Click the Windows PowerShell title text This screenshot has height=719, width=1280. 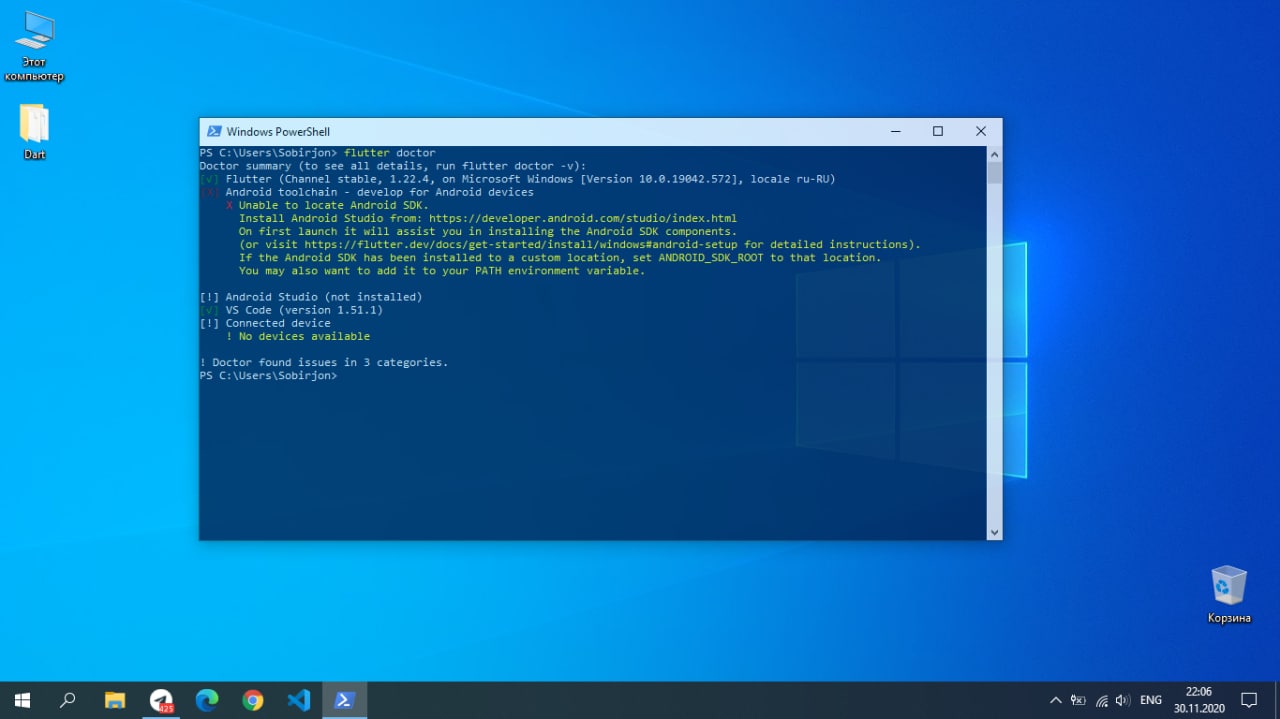(x=278, y=131)
